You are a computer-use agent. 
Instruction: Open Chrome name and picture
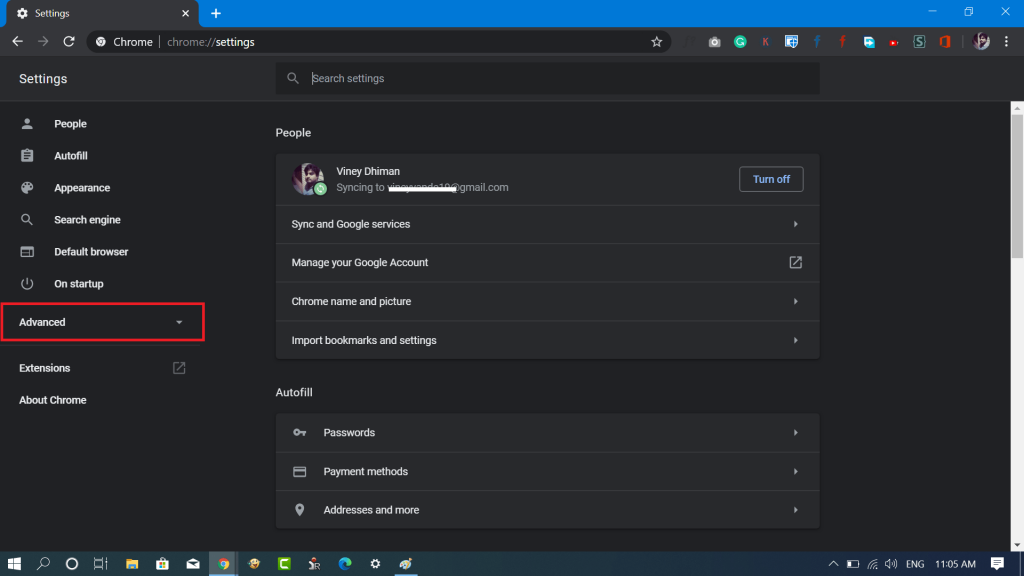[547, 301]
